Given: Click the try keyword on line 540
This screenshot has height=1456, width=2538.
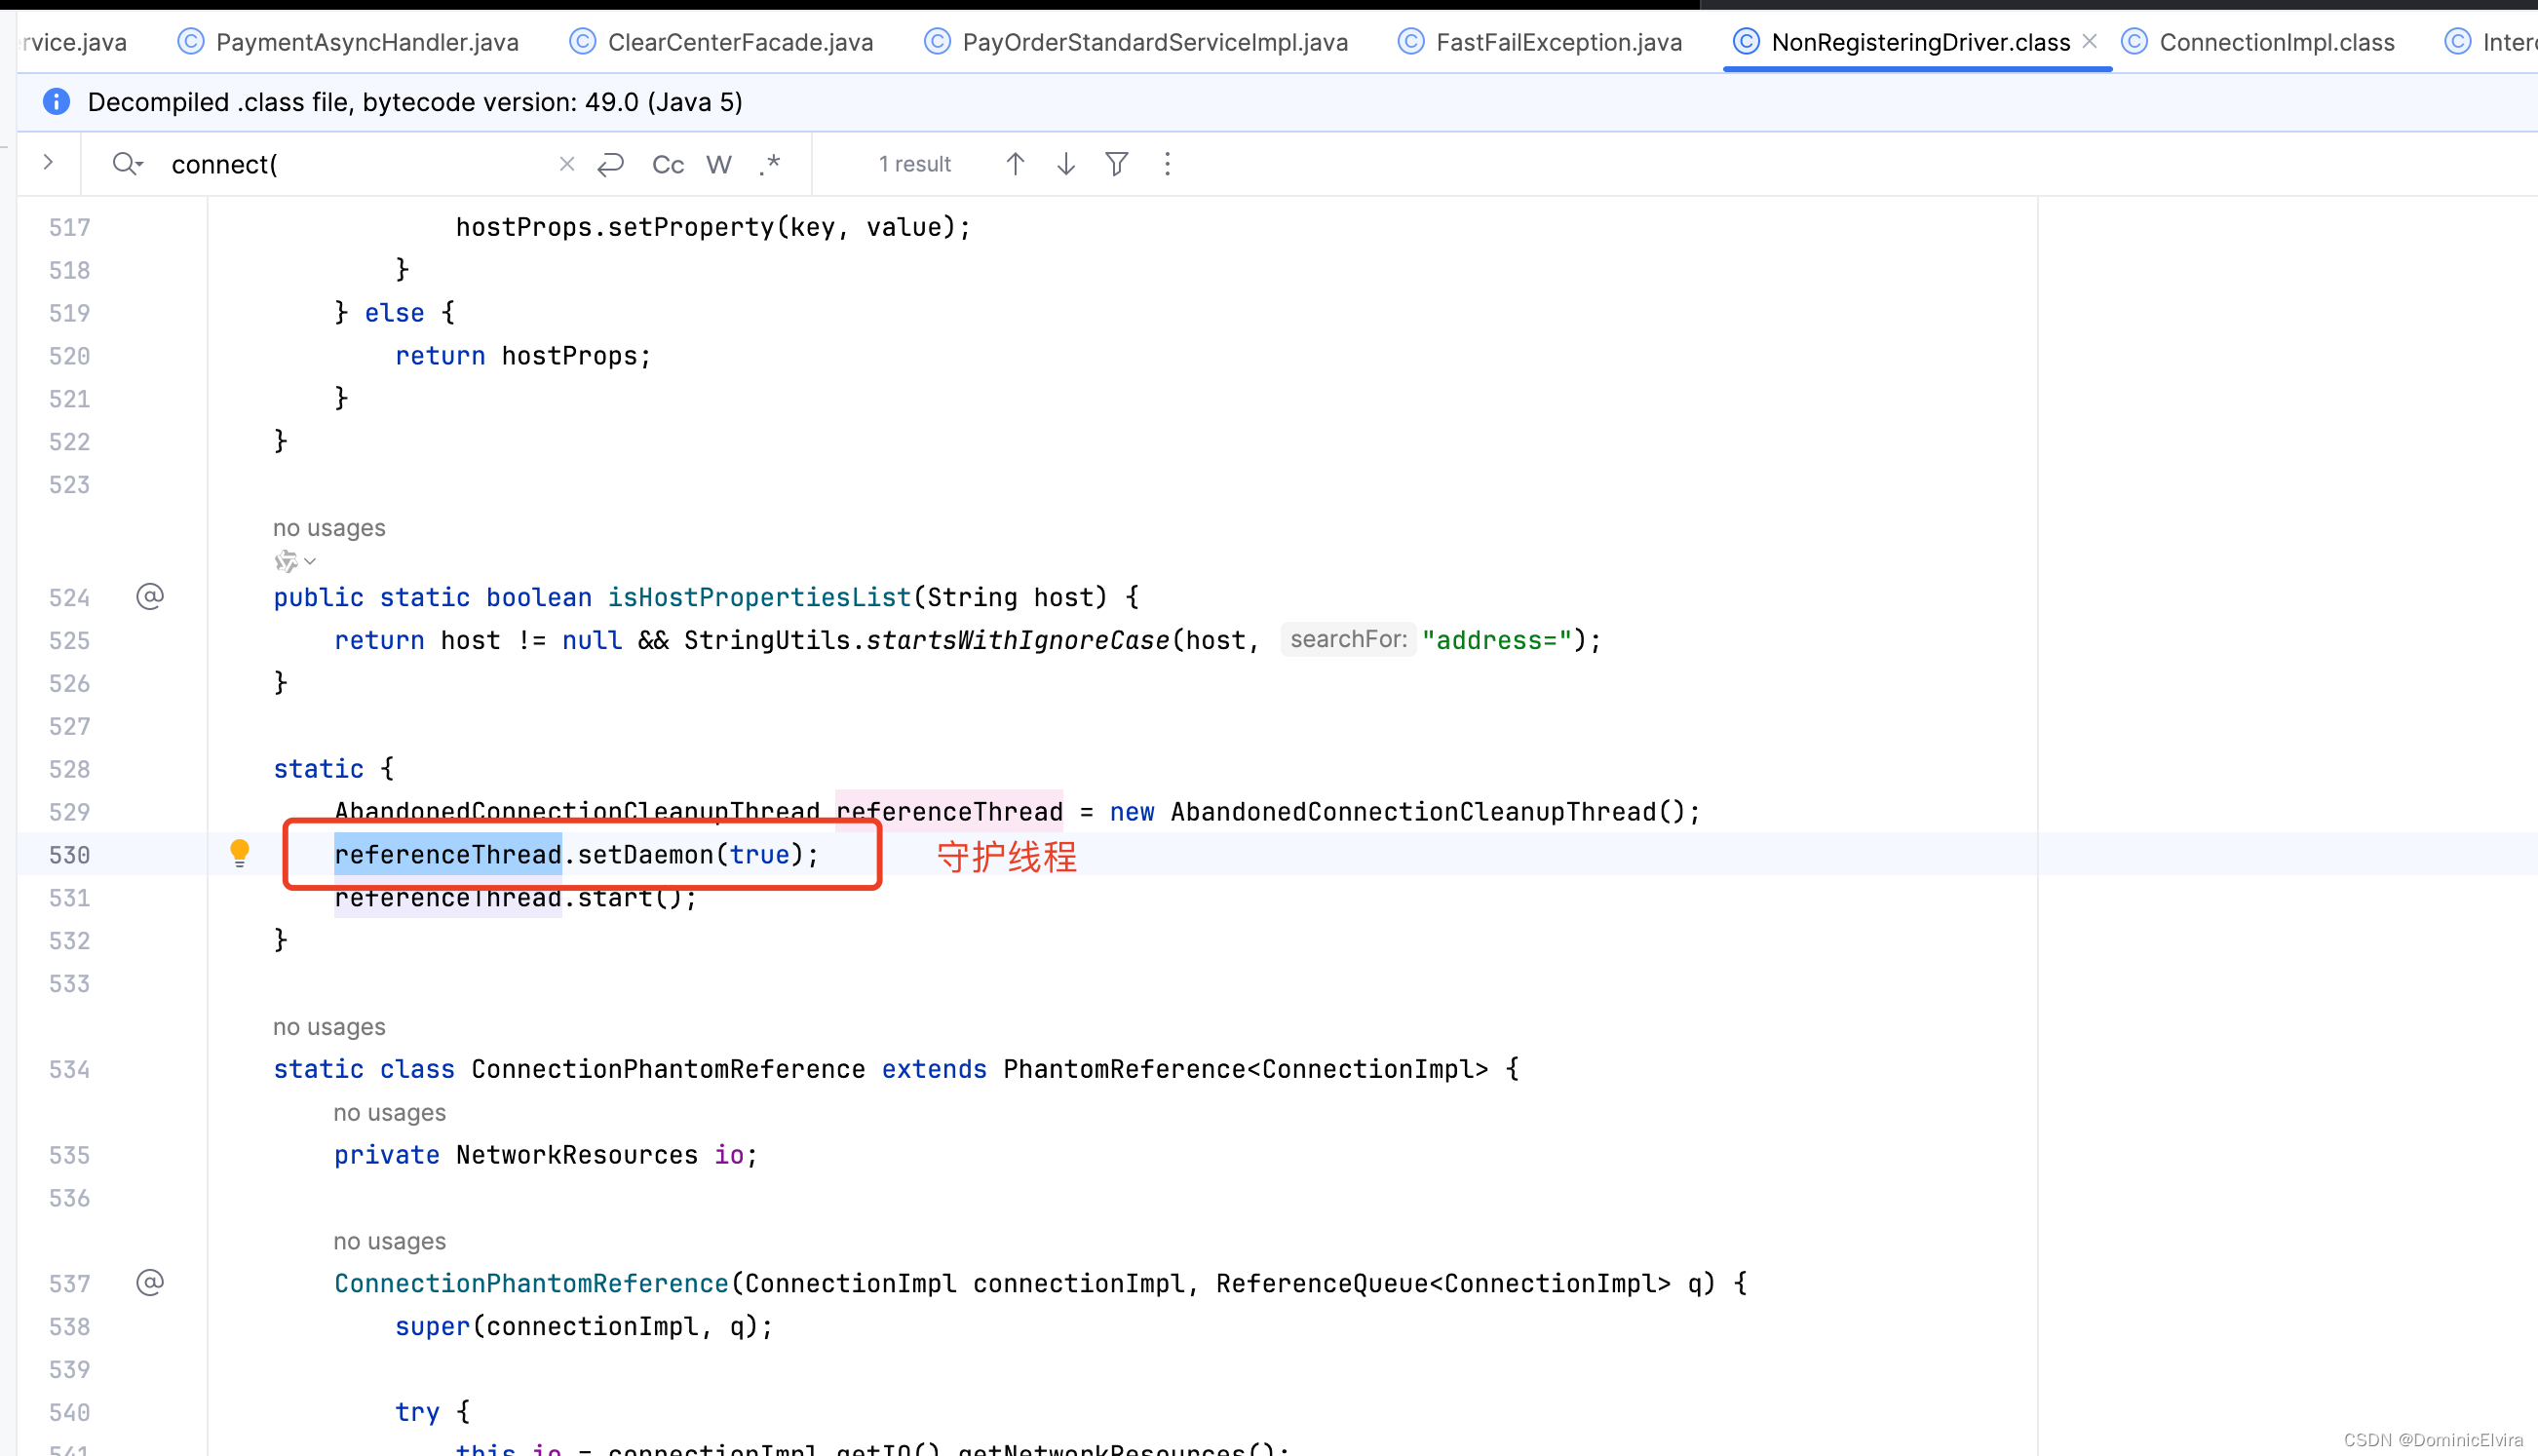Looking at the screenshot, I should pos(417,1412).
